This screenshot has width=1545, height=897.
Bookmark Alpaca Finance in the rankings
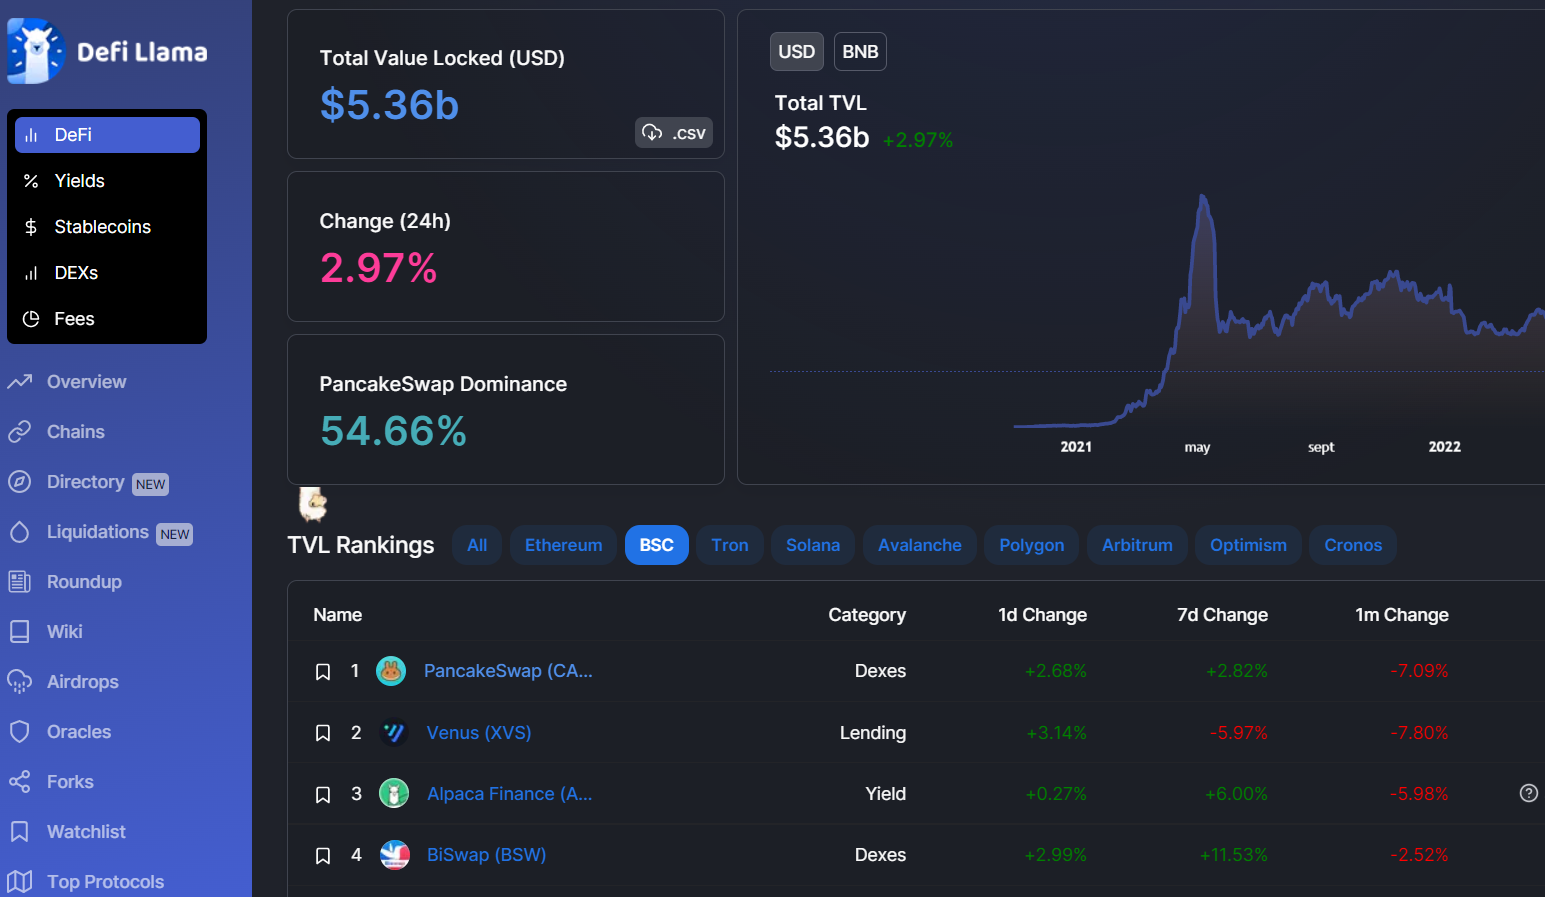pyautogui.click(x=323, y=795)
